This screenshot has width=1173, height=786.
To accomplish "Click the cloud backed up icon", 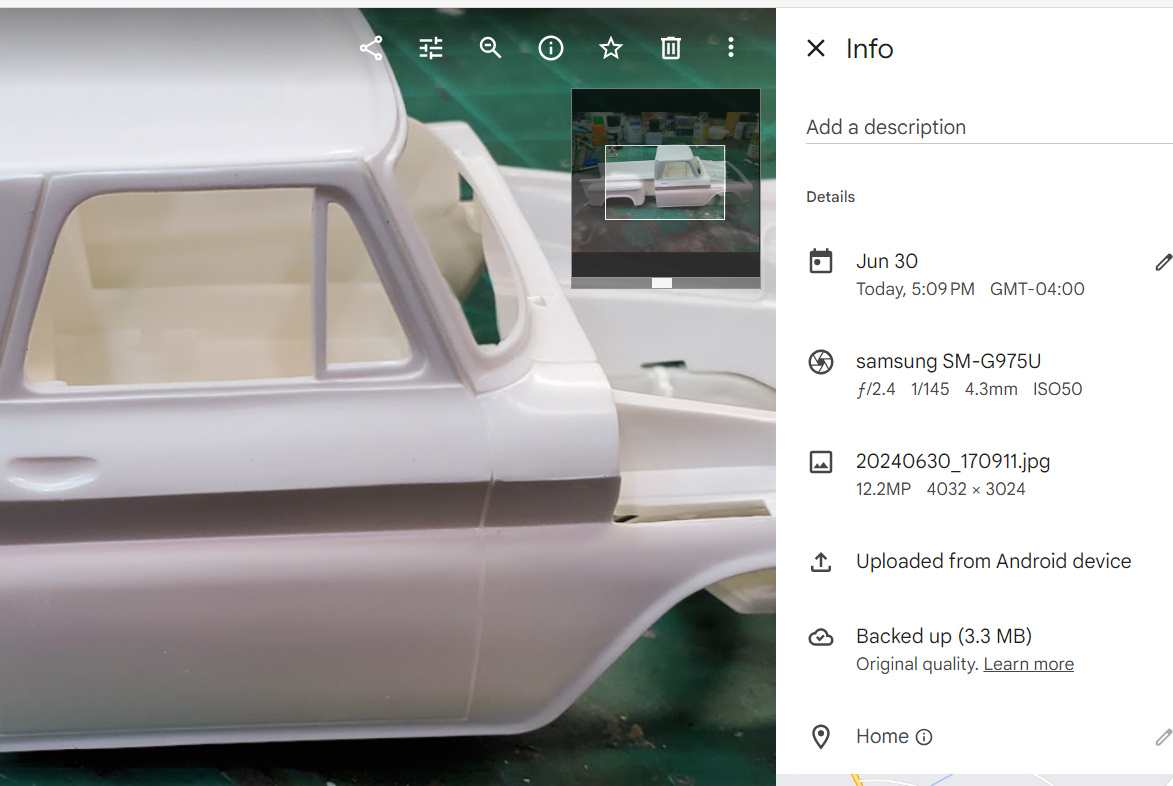I will [x=821, y=637].
